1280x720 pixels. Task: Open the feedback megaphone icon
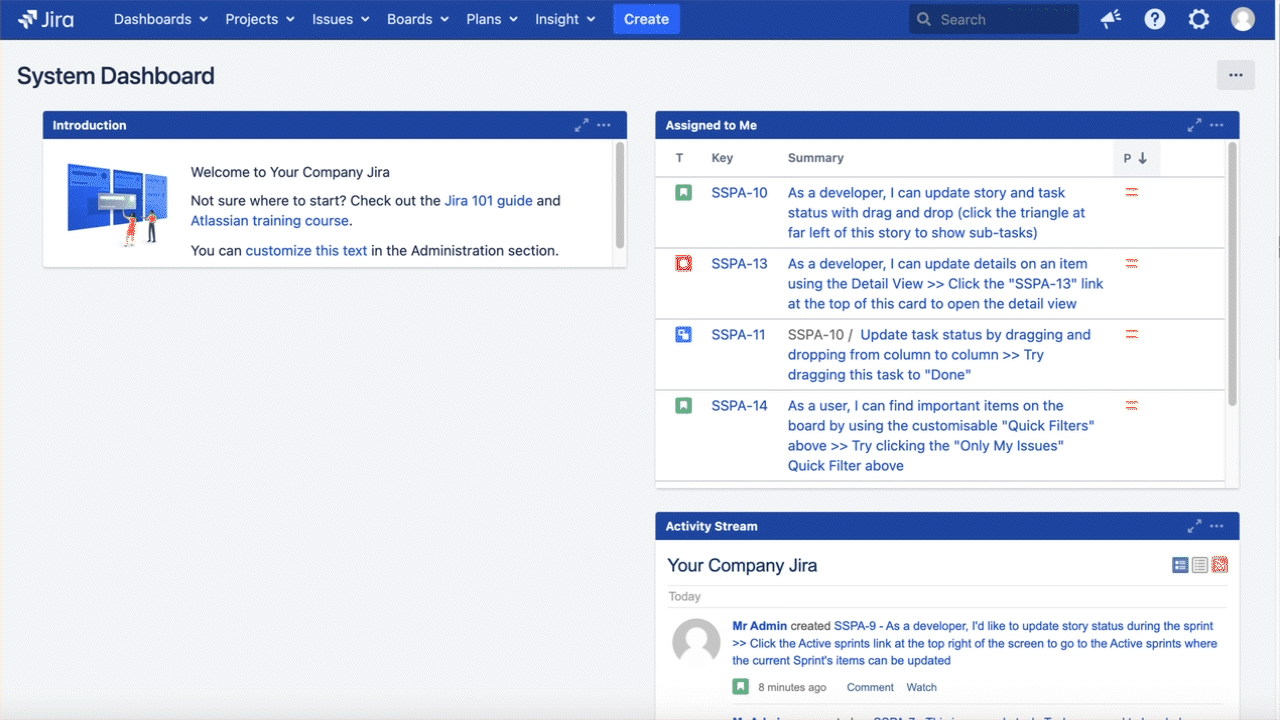[x=1111, y=19]
